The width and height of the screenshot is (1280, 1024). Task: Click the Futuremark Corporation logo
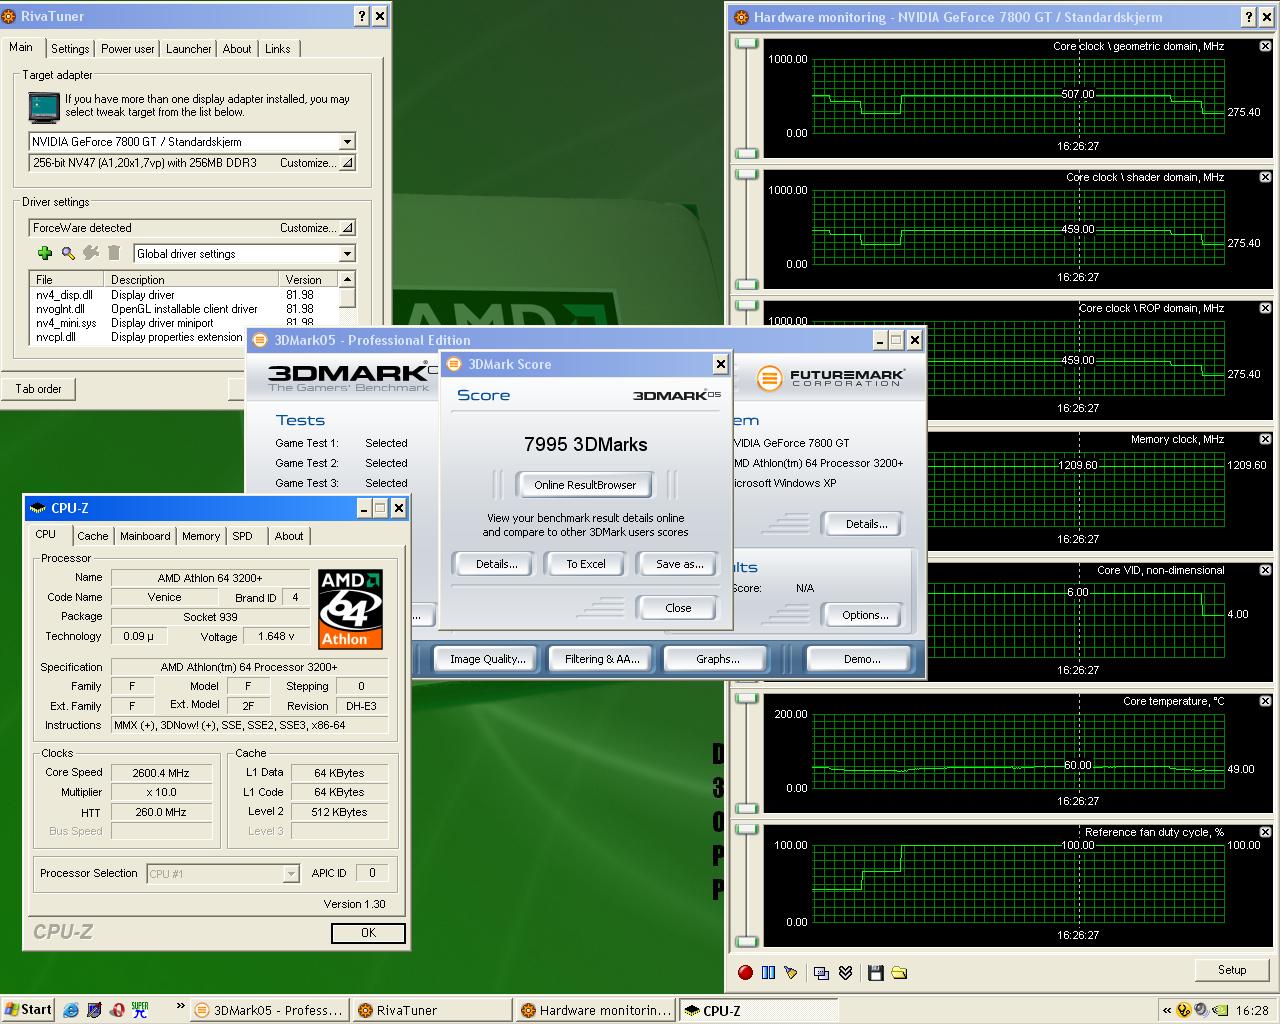(831, 378)
